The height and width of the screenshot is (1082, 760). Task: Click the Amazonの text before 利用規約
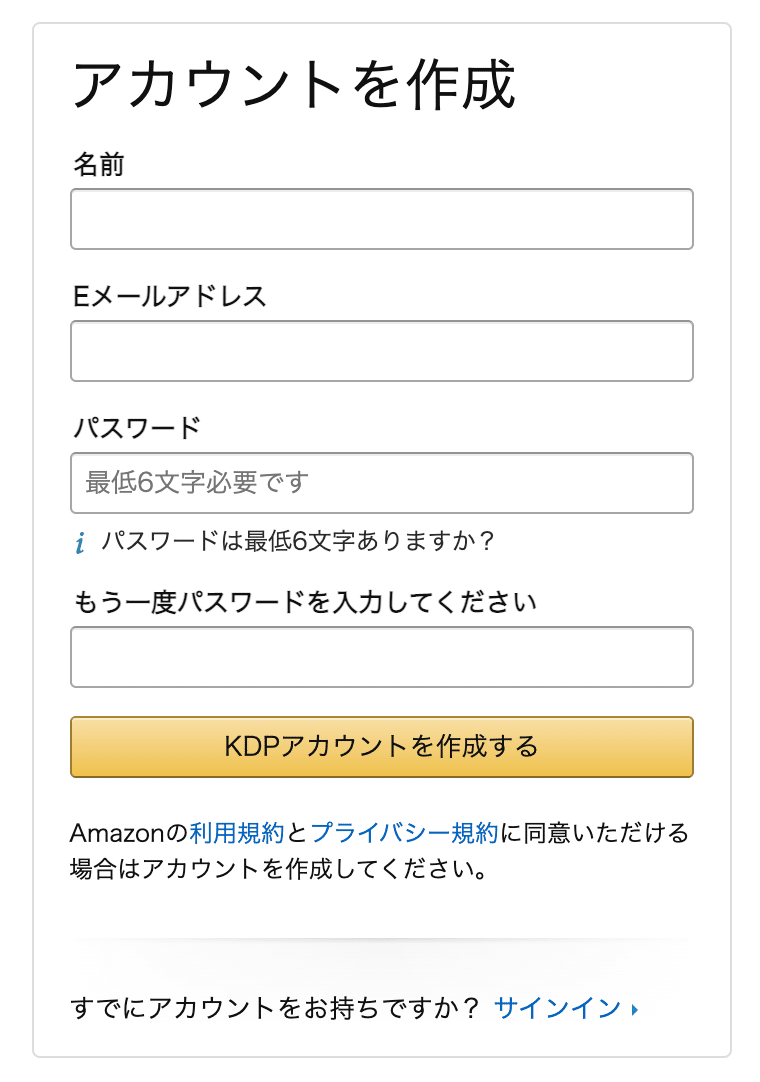pyautogui.click(x=129, y=833)
